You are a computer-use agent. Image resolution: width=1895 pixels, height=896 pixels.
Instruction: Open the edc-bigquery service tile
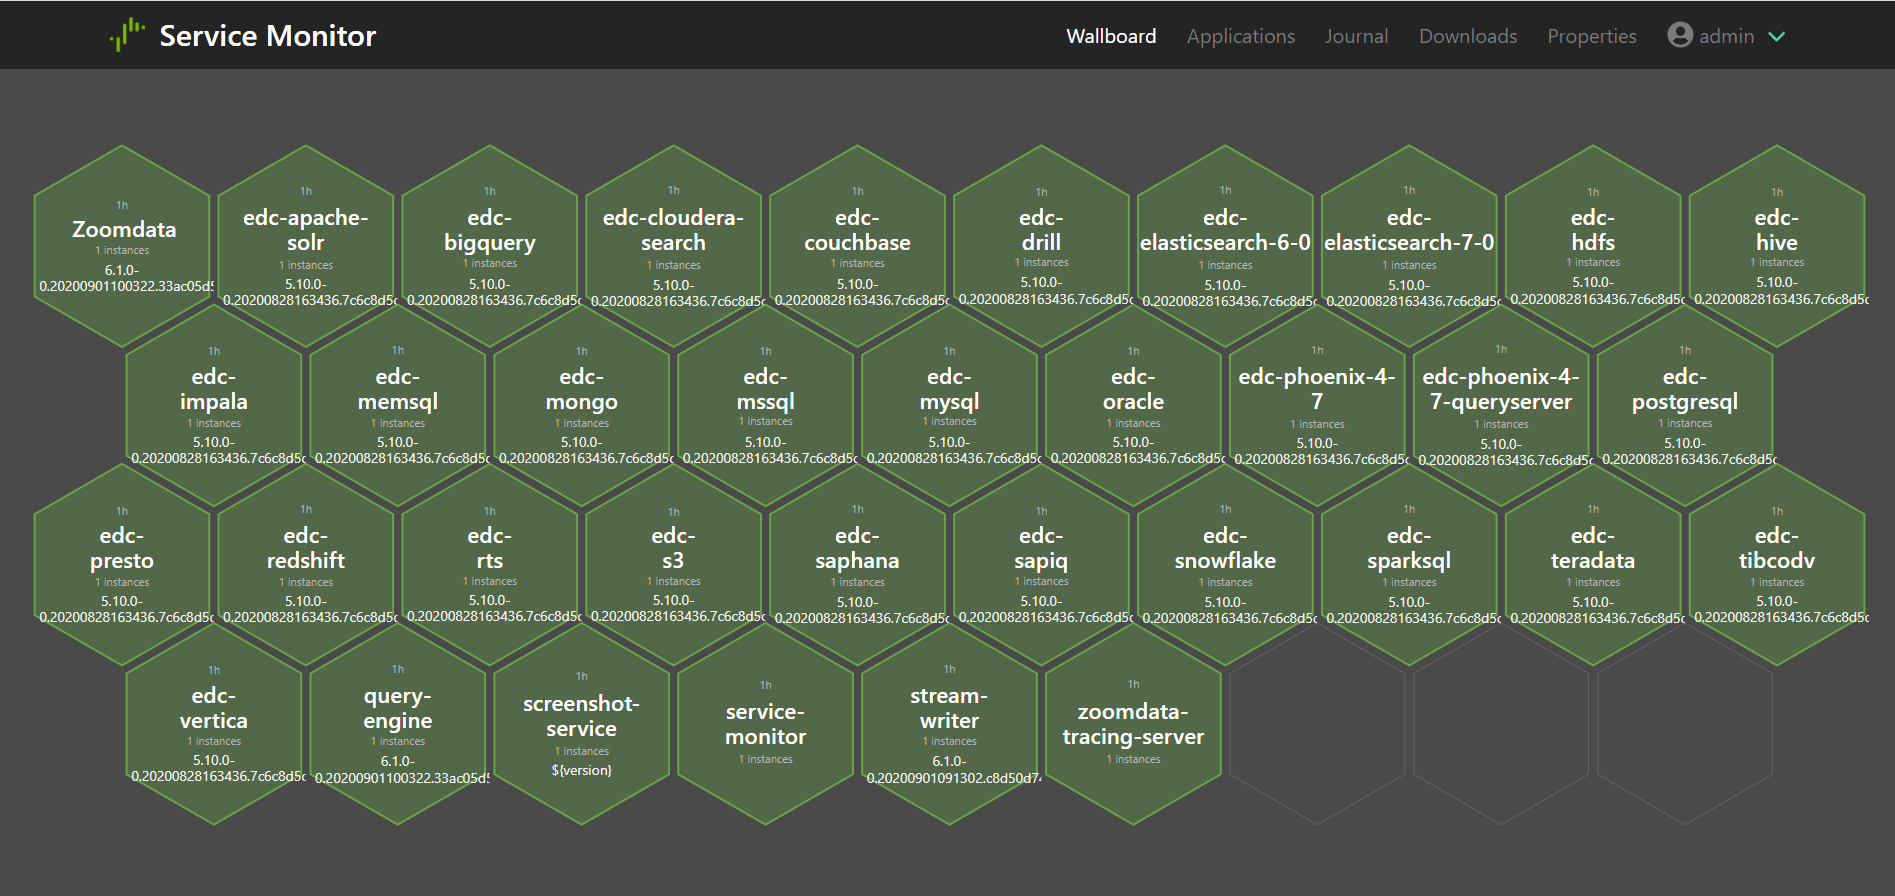[490, 246]
